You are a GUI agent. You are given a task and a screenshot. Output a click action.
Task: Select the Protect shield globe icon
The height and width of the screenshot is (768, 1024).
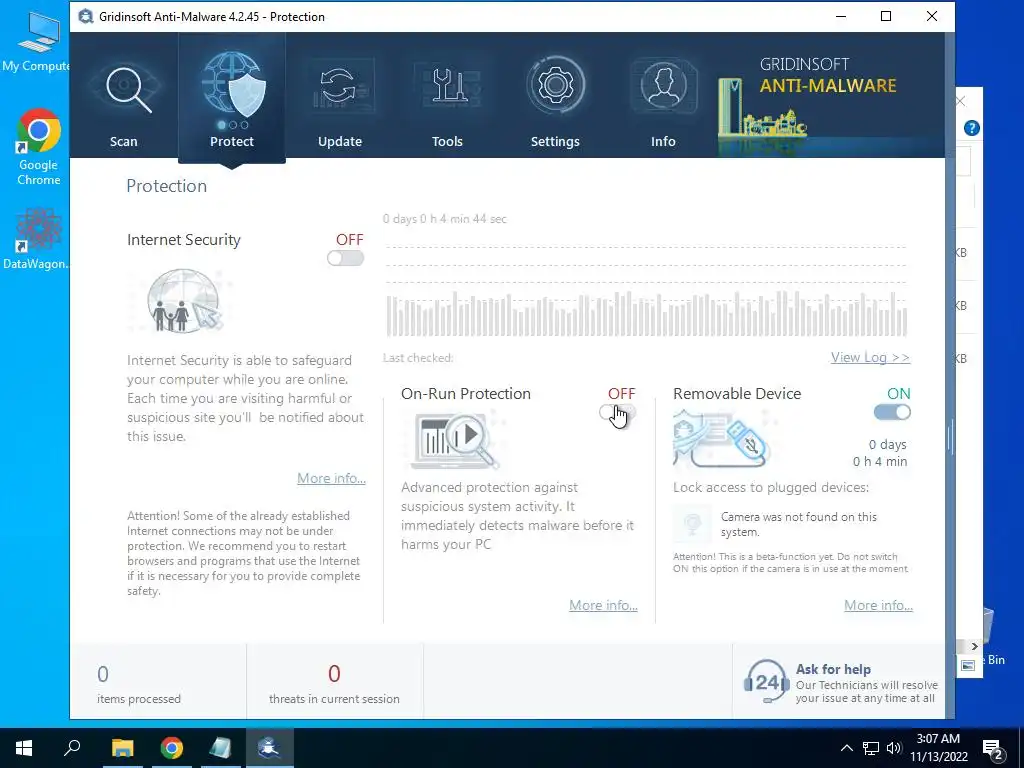234,84
